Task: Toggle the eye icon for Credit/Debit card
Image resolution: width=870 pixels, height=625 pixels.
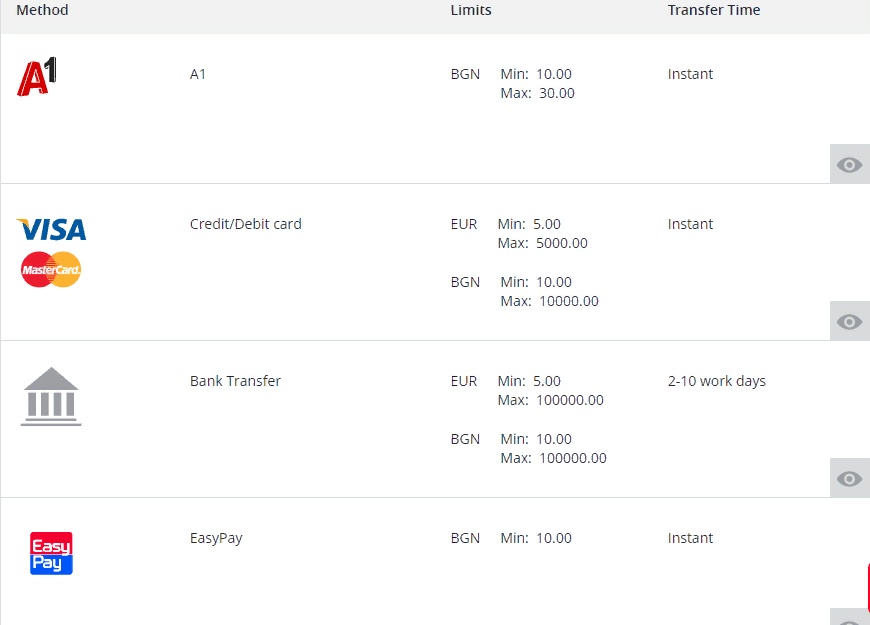Action: click(x=849, y=321)
